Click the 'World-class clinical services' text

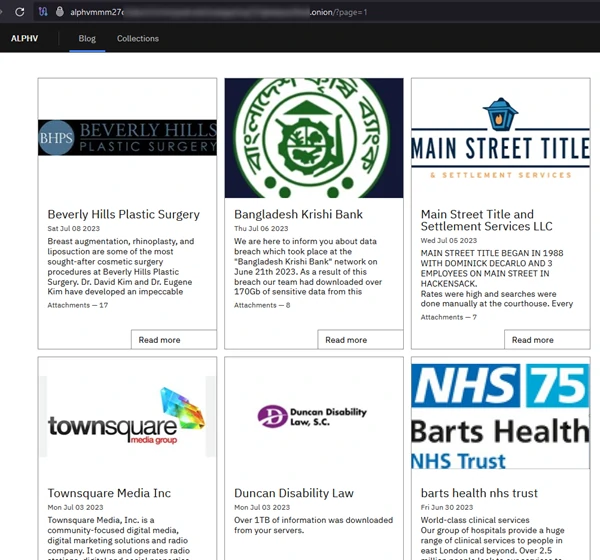pos(475,520)
